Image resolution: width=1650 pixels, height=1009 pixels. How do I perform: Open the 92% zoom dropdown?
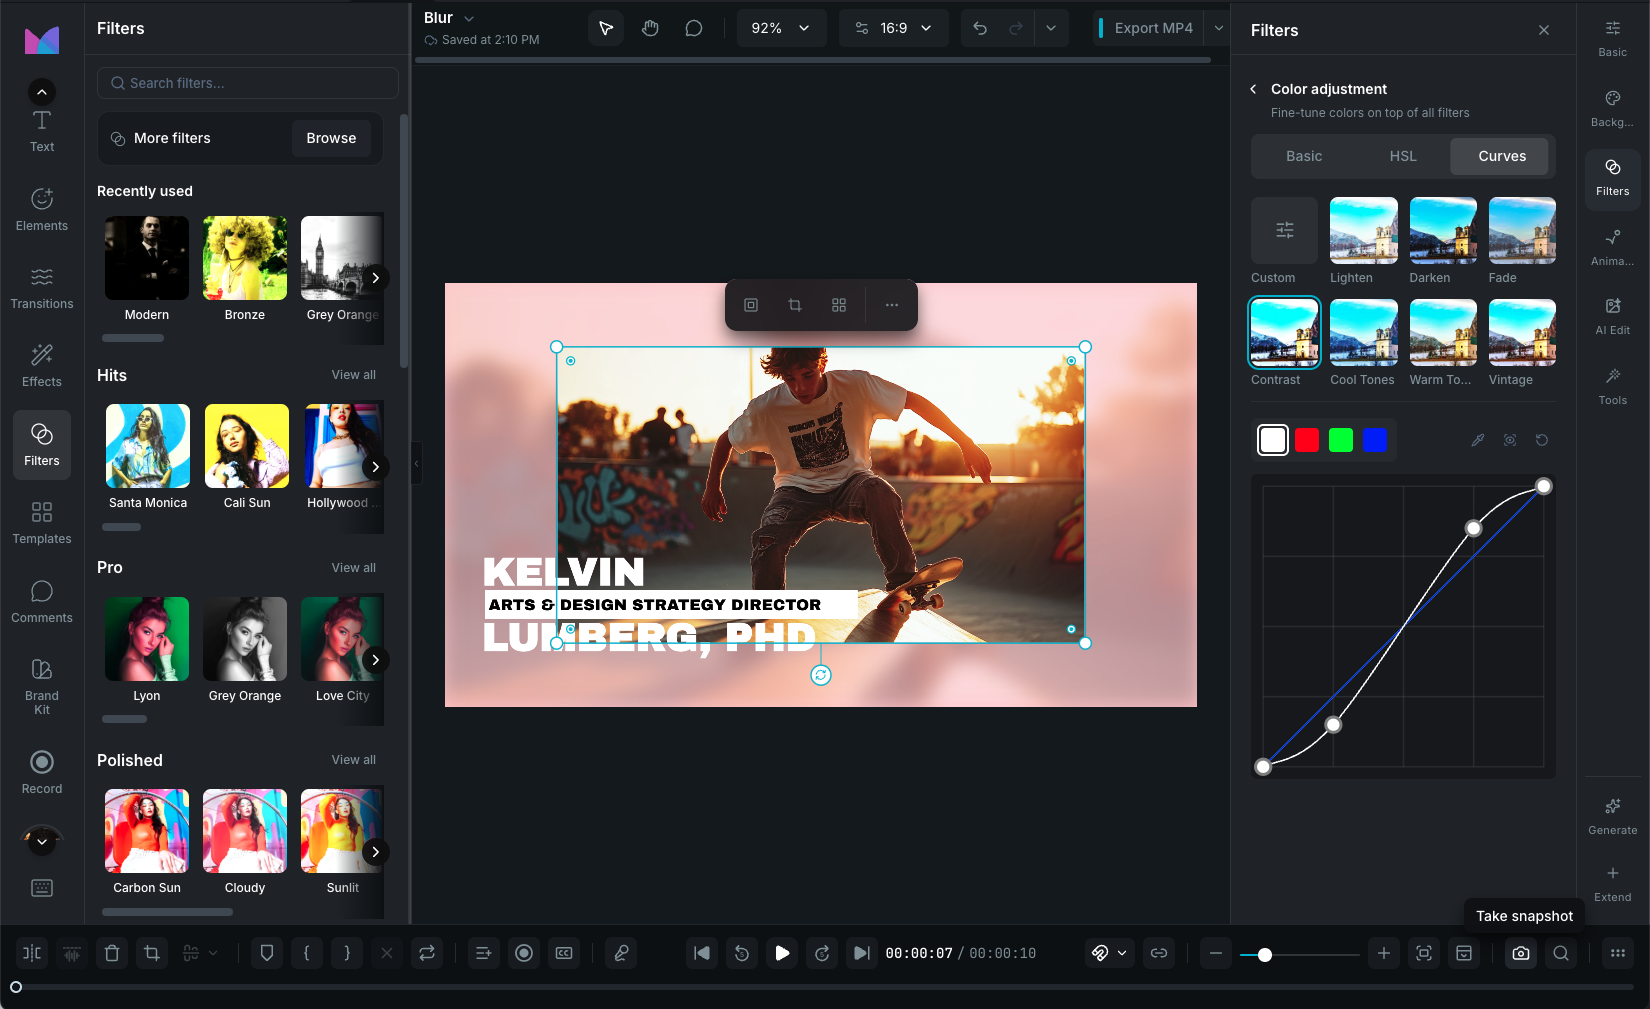click(782, 28)
